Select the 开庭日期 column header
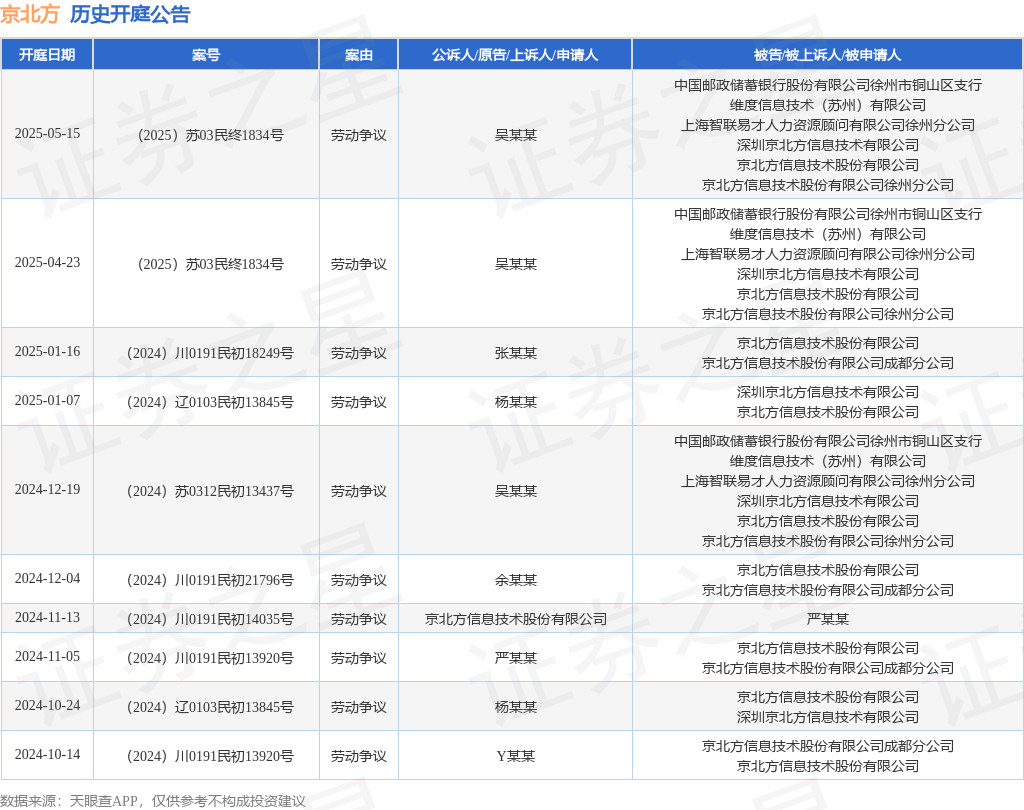Screen dimensions: 1024x810 click(47, 55)
